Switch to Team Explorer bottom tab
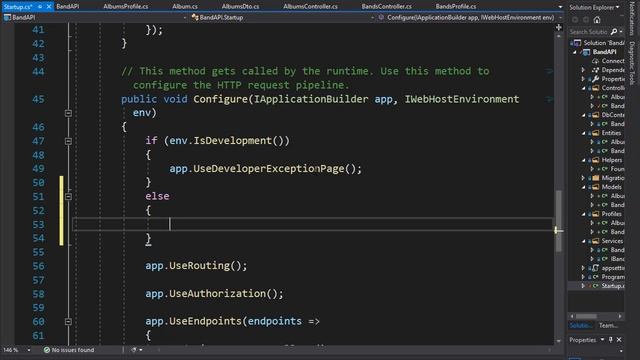Viewport: 640px width, 360px height. point(608,325)
